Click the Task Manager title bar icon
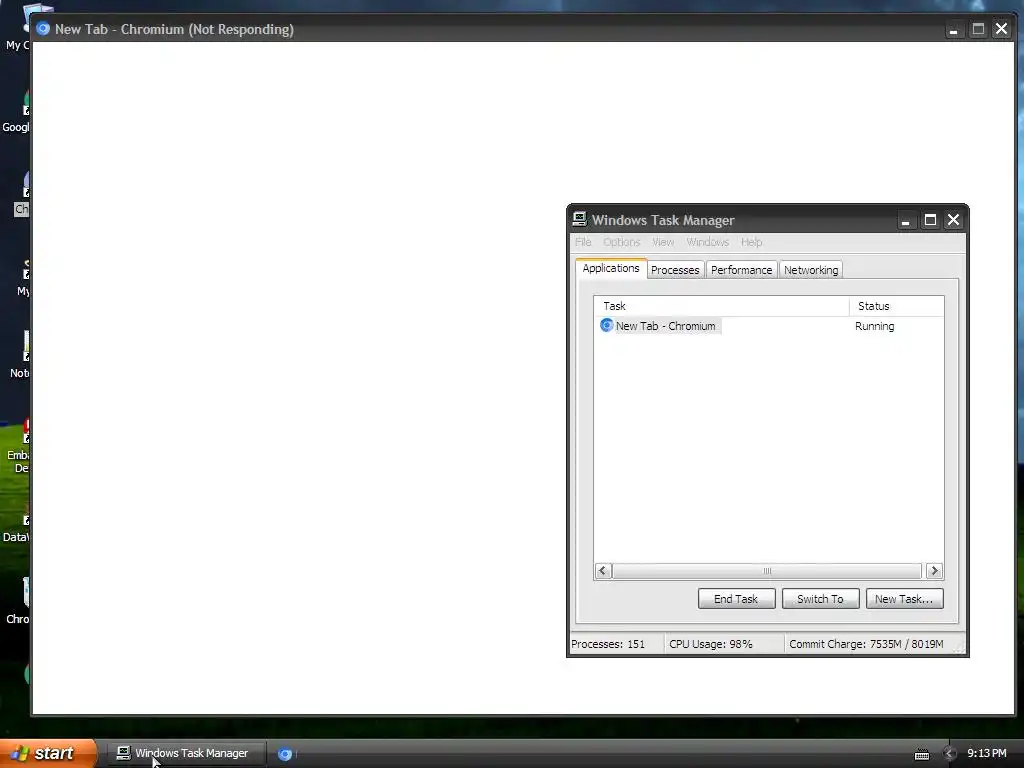 tap(579, 219)
